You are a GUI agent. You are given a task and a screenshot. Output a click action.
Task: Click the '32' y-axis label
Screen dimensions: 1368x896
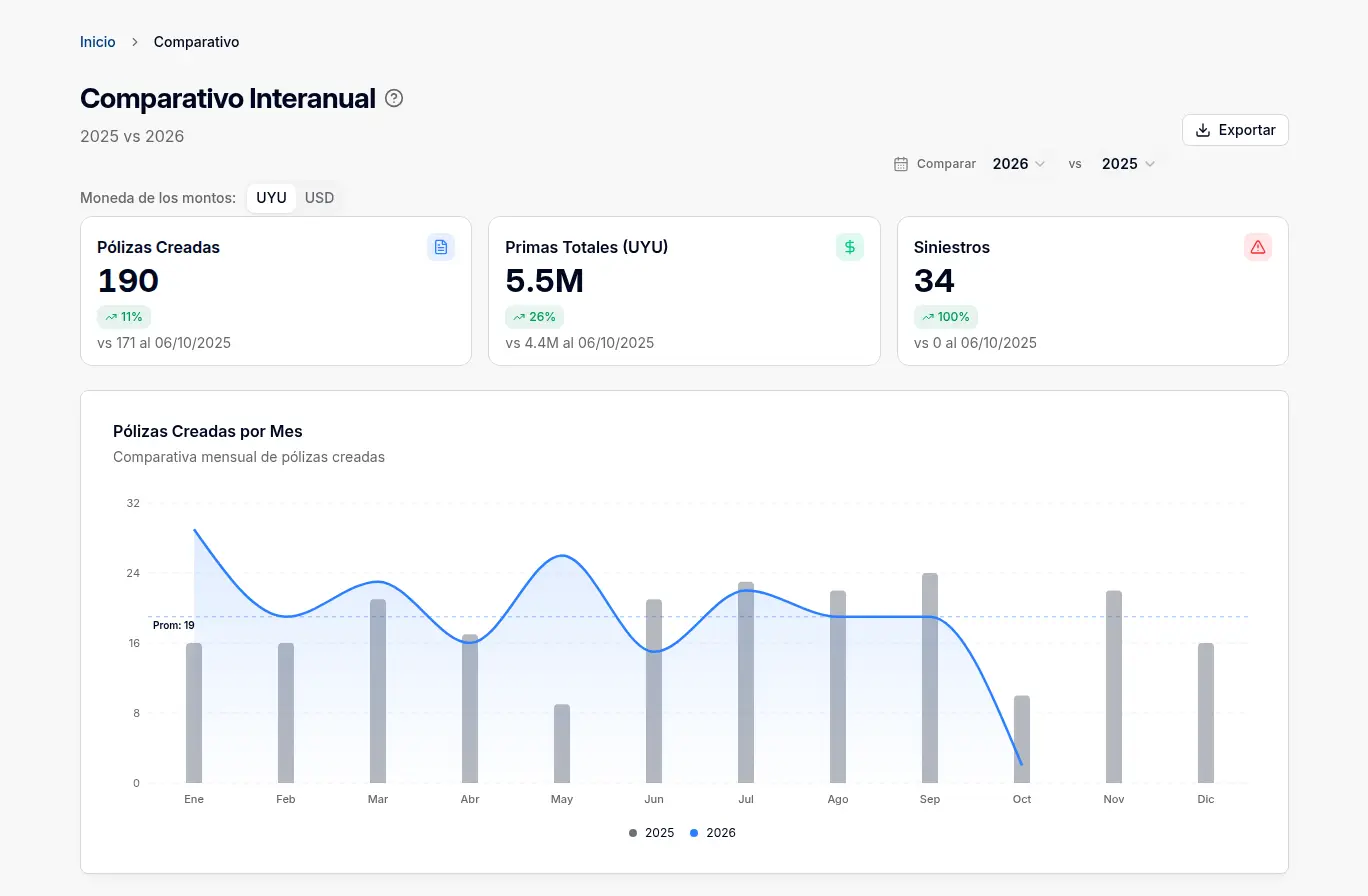click(134, 503)
